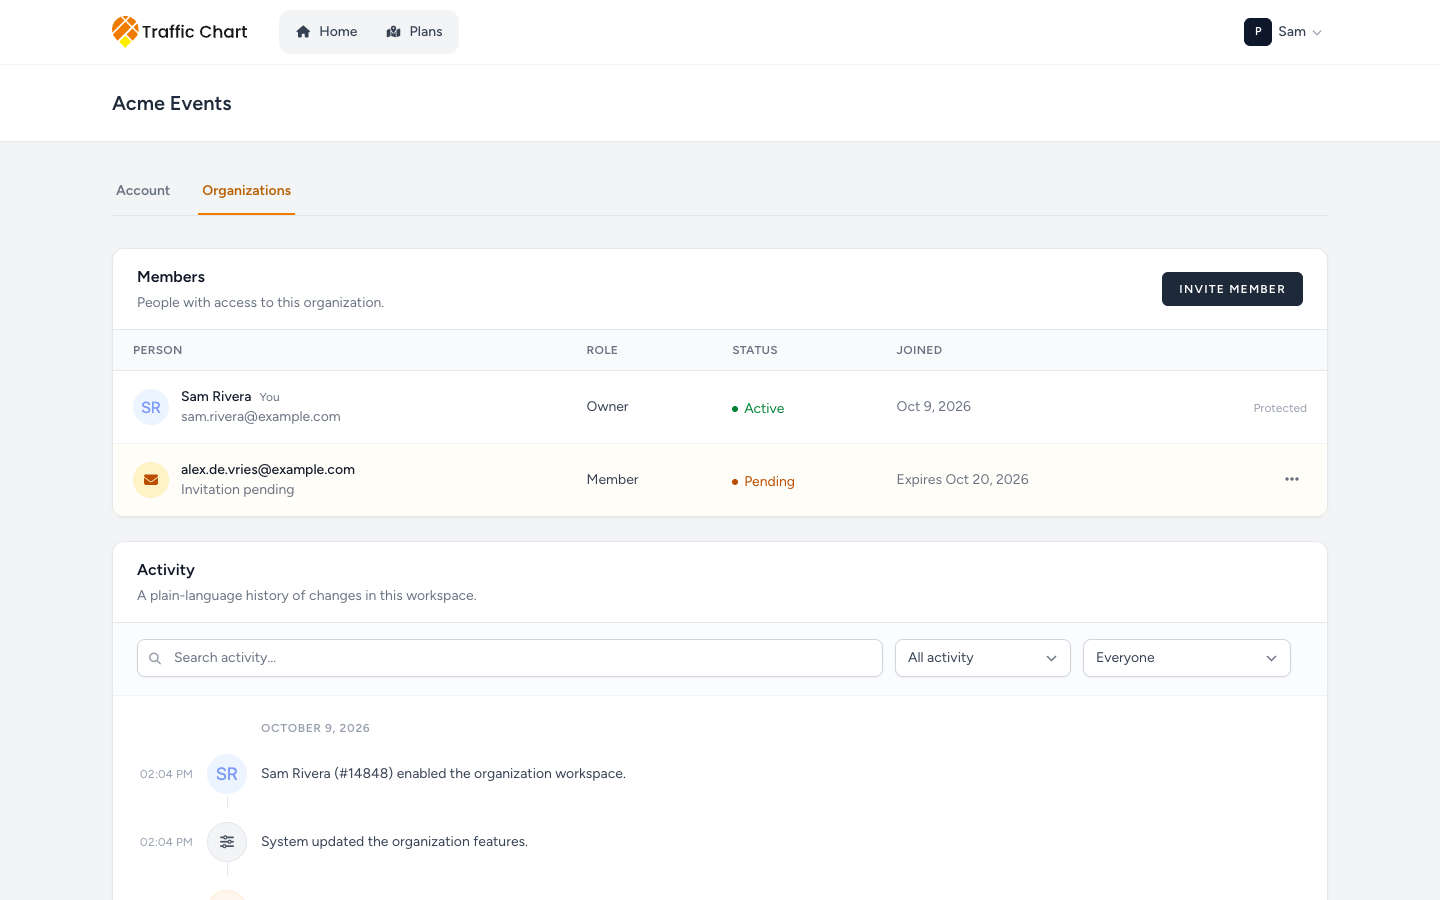Open the All activity filter dropdown
The width and height of the screenshot is (1440, 900).
[983, 658]
